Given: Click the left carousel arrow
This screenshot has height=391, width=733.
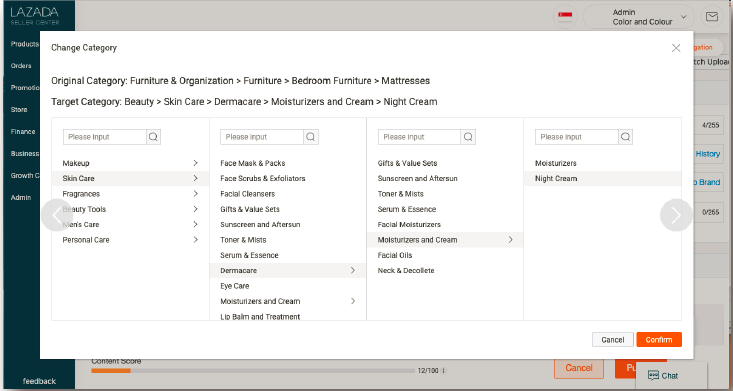Looking at the screenshot, I should 57,215.
